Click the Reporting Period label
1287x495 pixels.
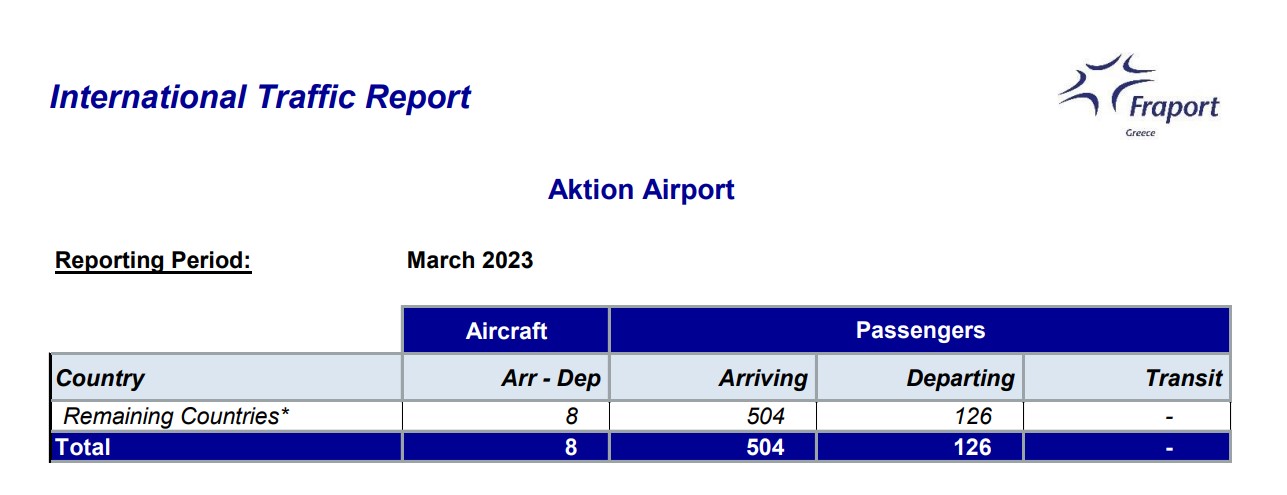pyautogui.click(x=153, y=261)
